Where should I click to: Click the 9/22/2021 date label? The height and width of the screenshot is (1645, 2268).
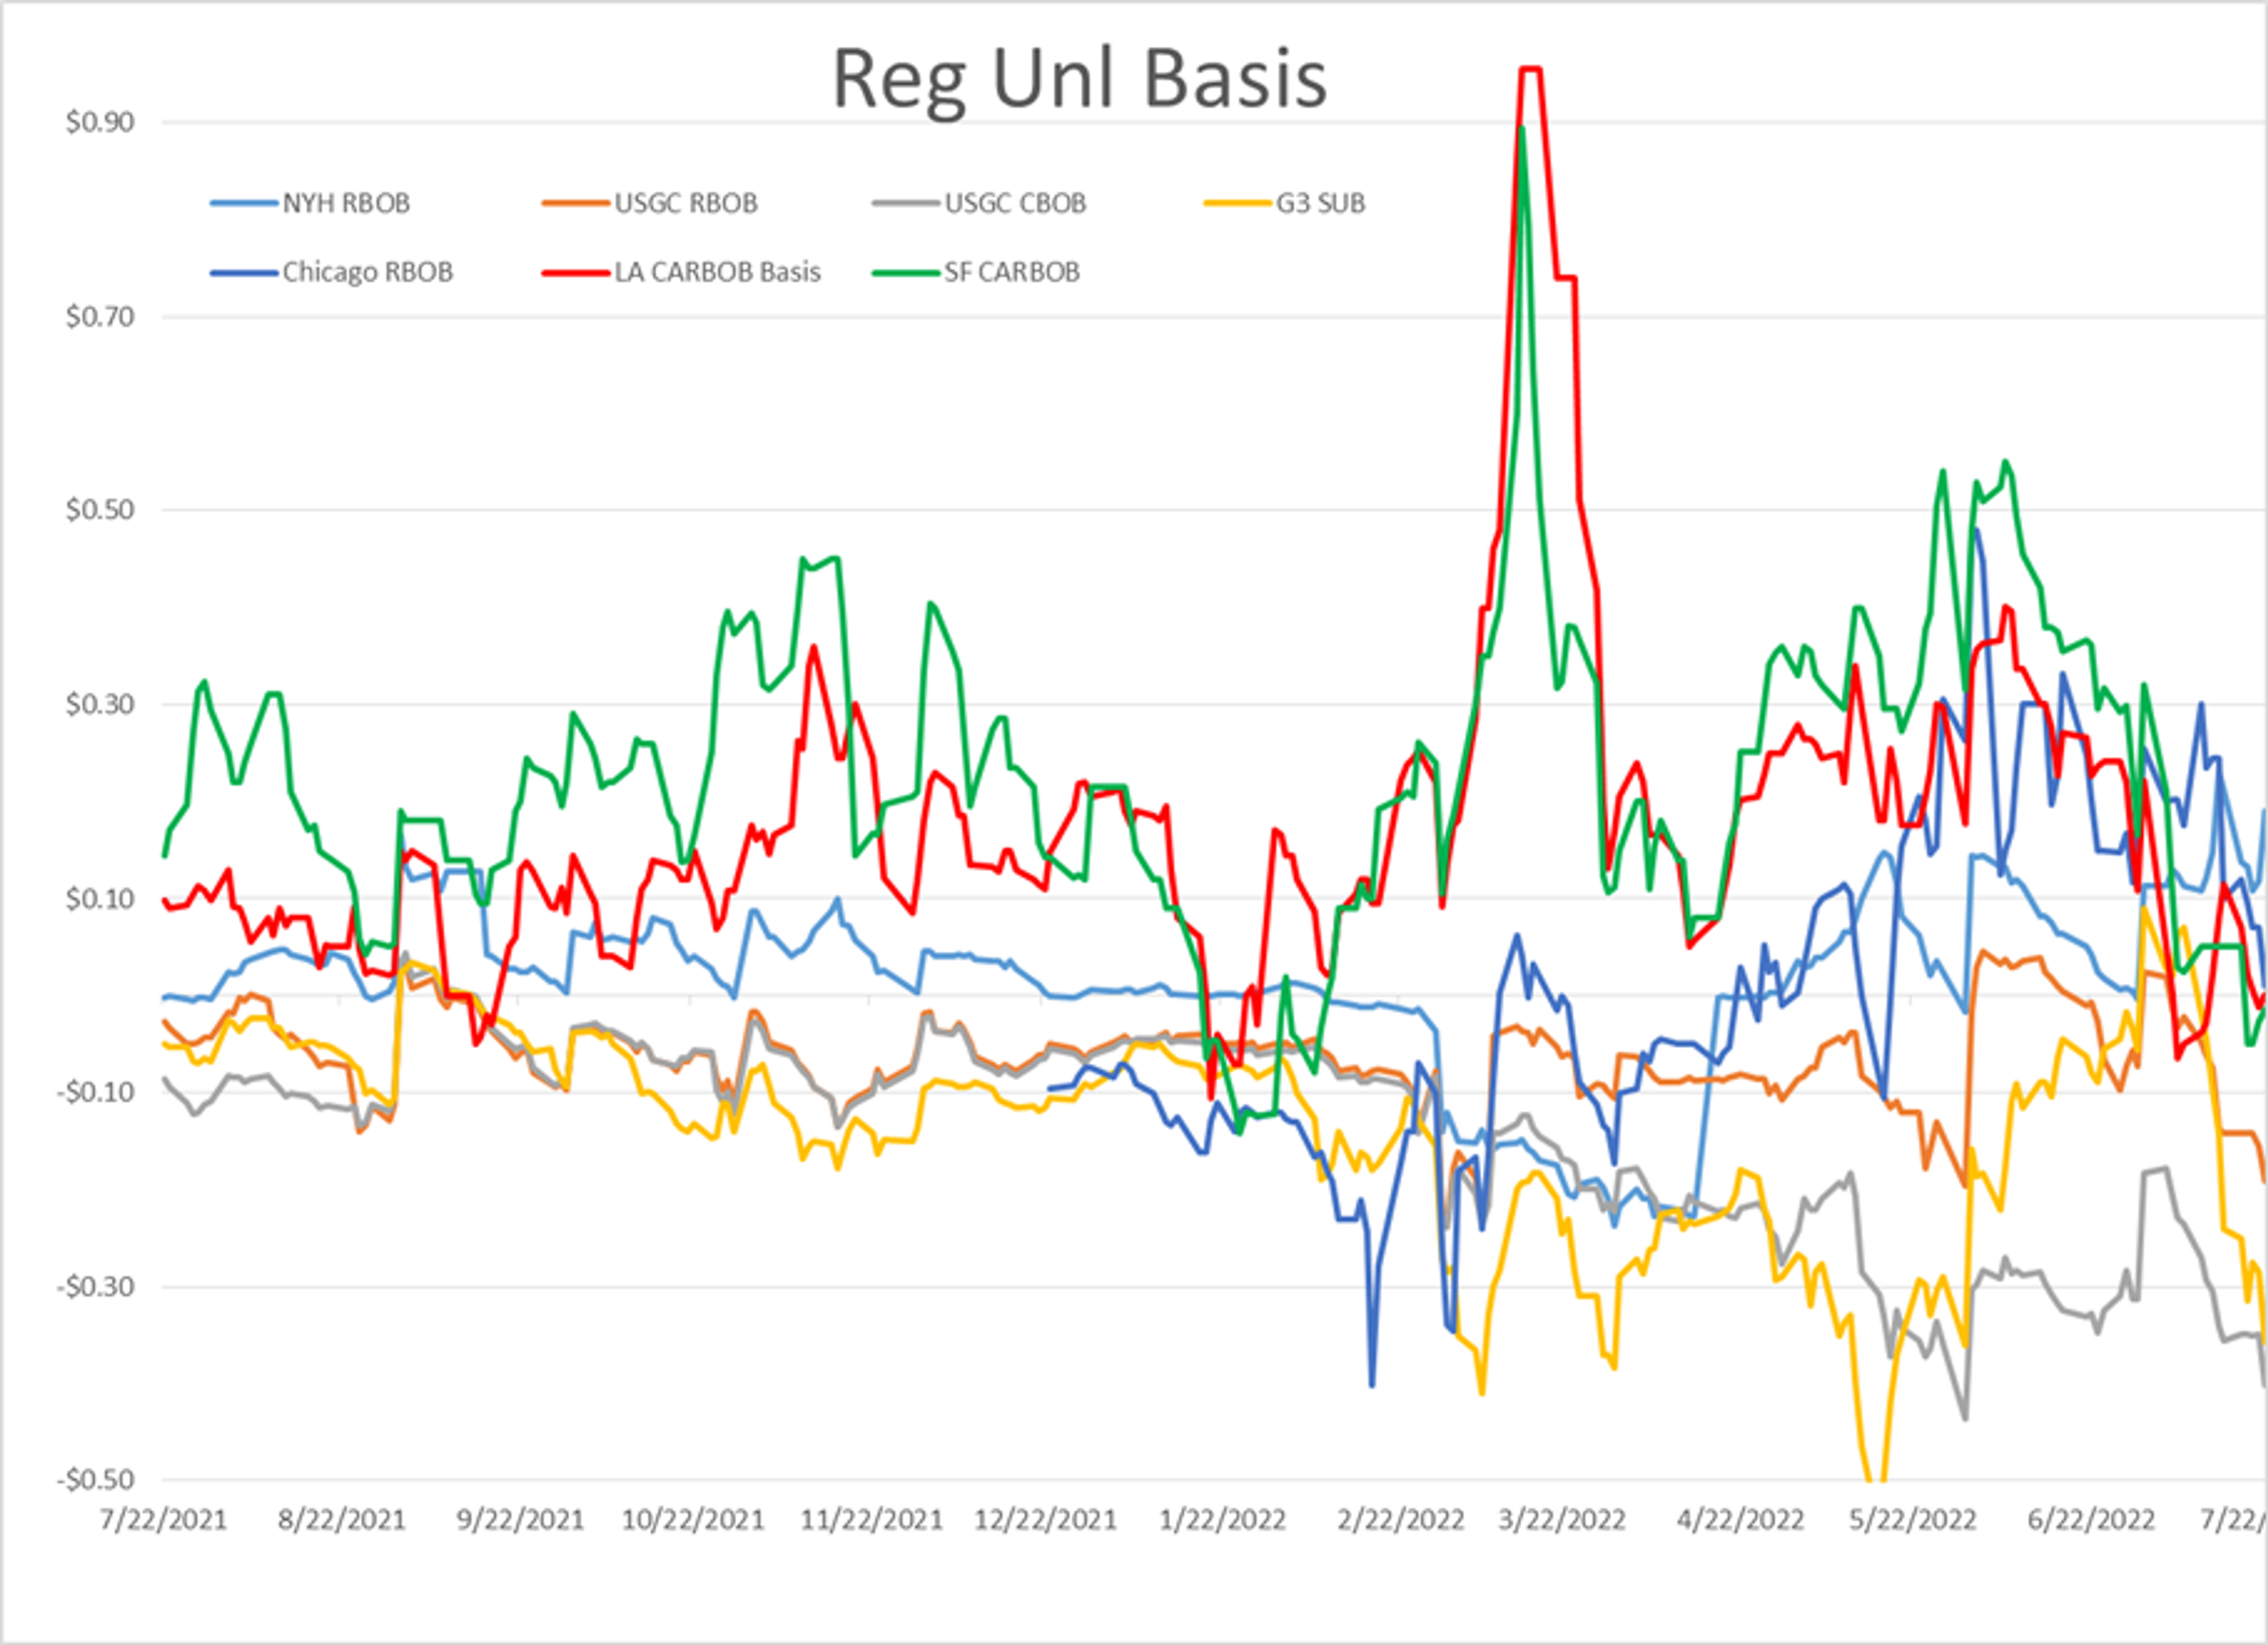pyautogui.click(x=521, y=1521)
